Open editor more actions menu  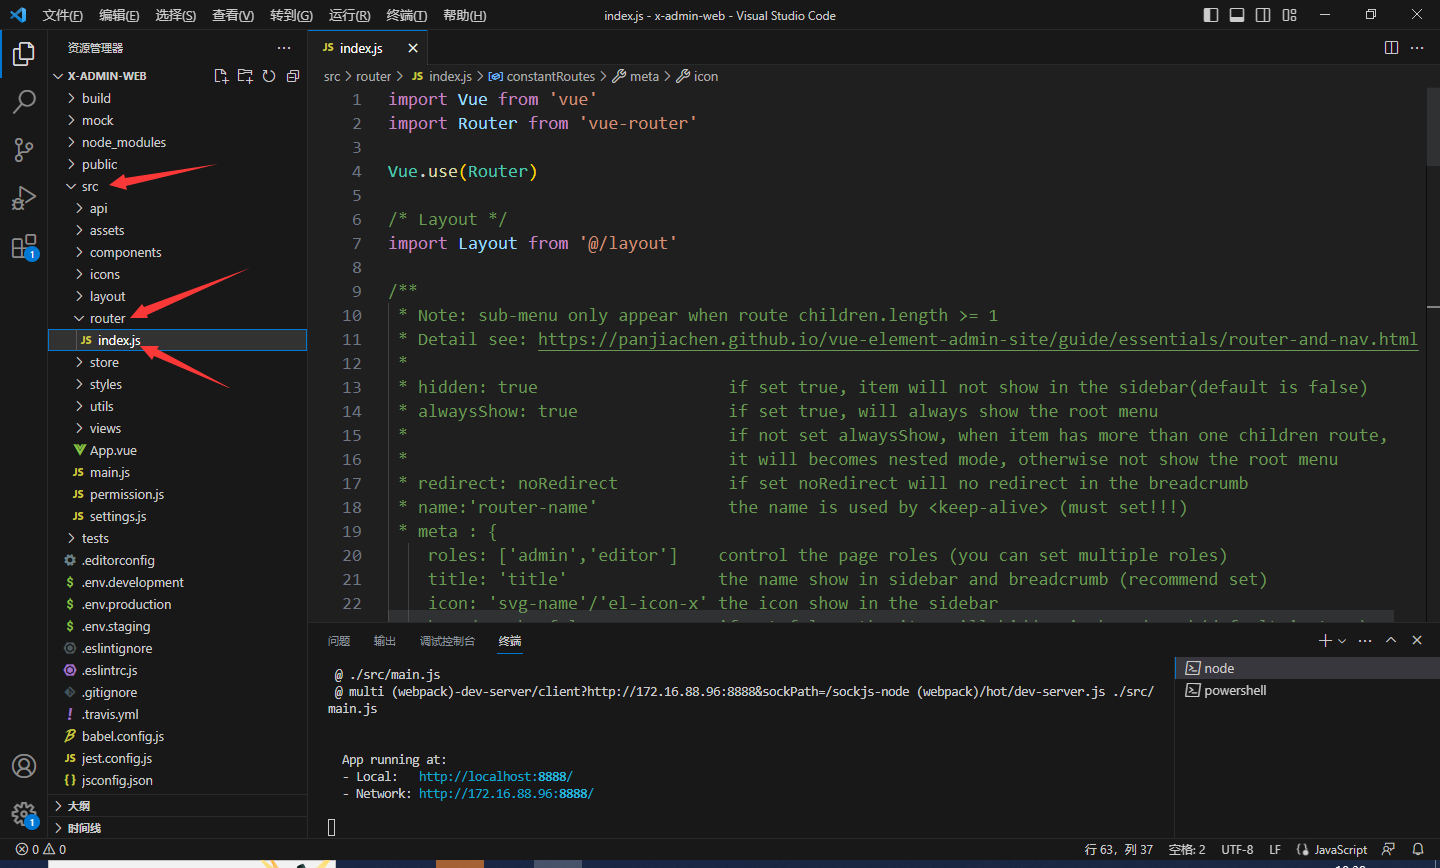point(1417,48)
